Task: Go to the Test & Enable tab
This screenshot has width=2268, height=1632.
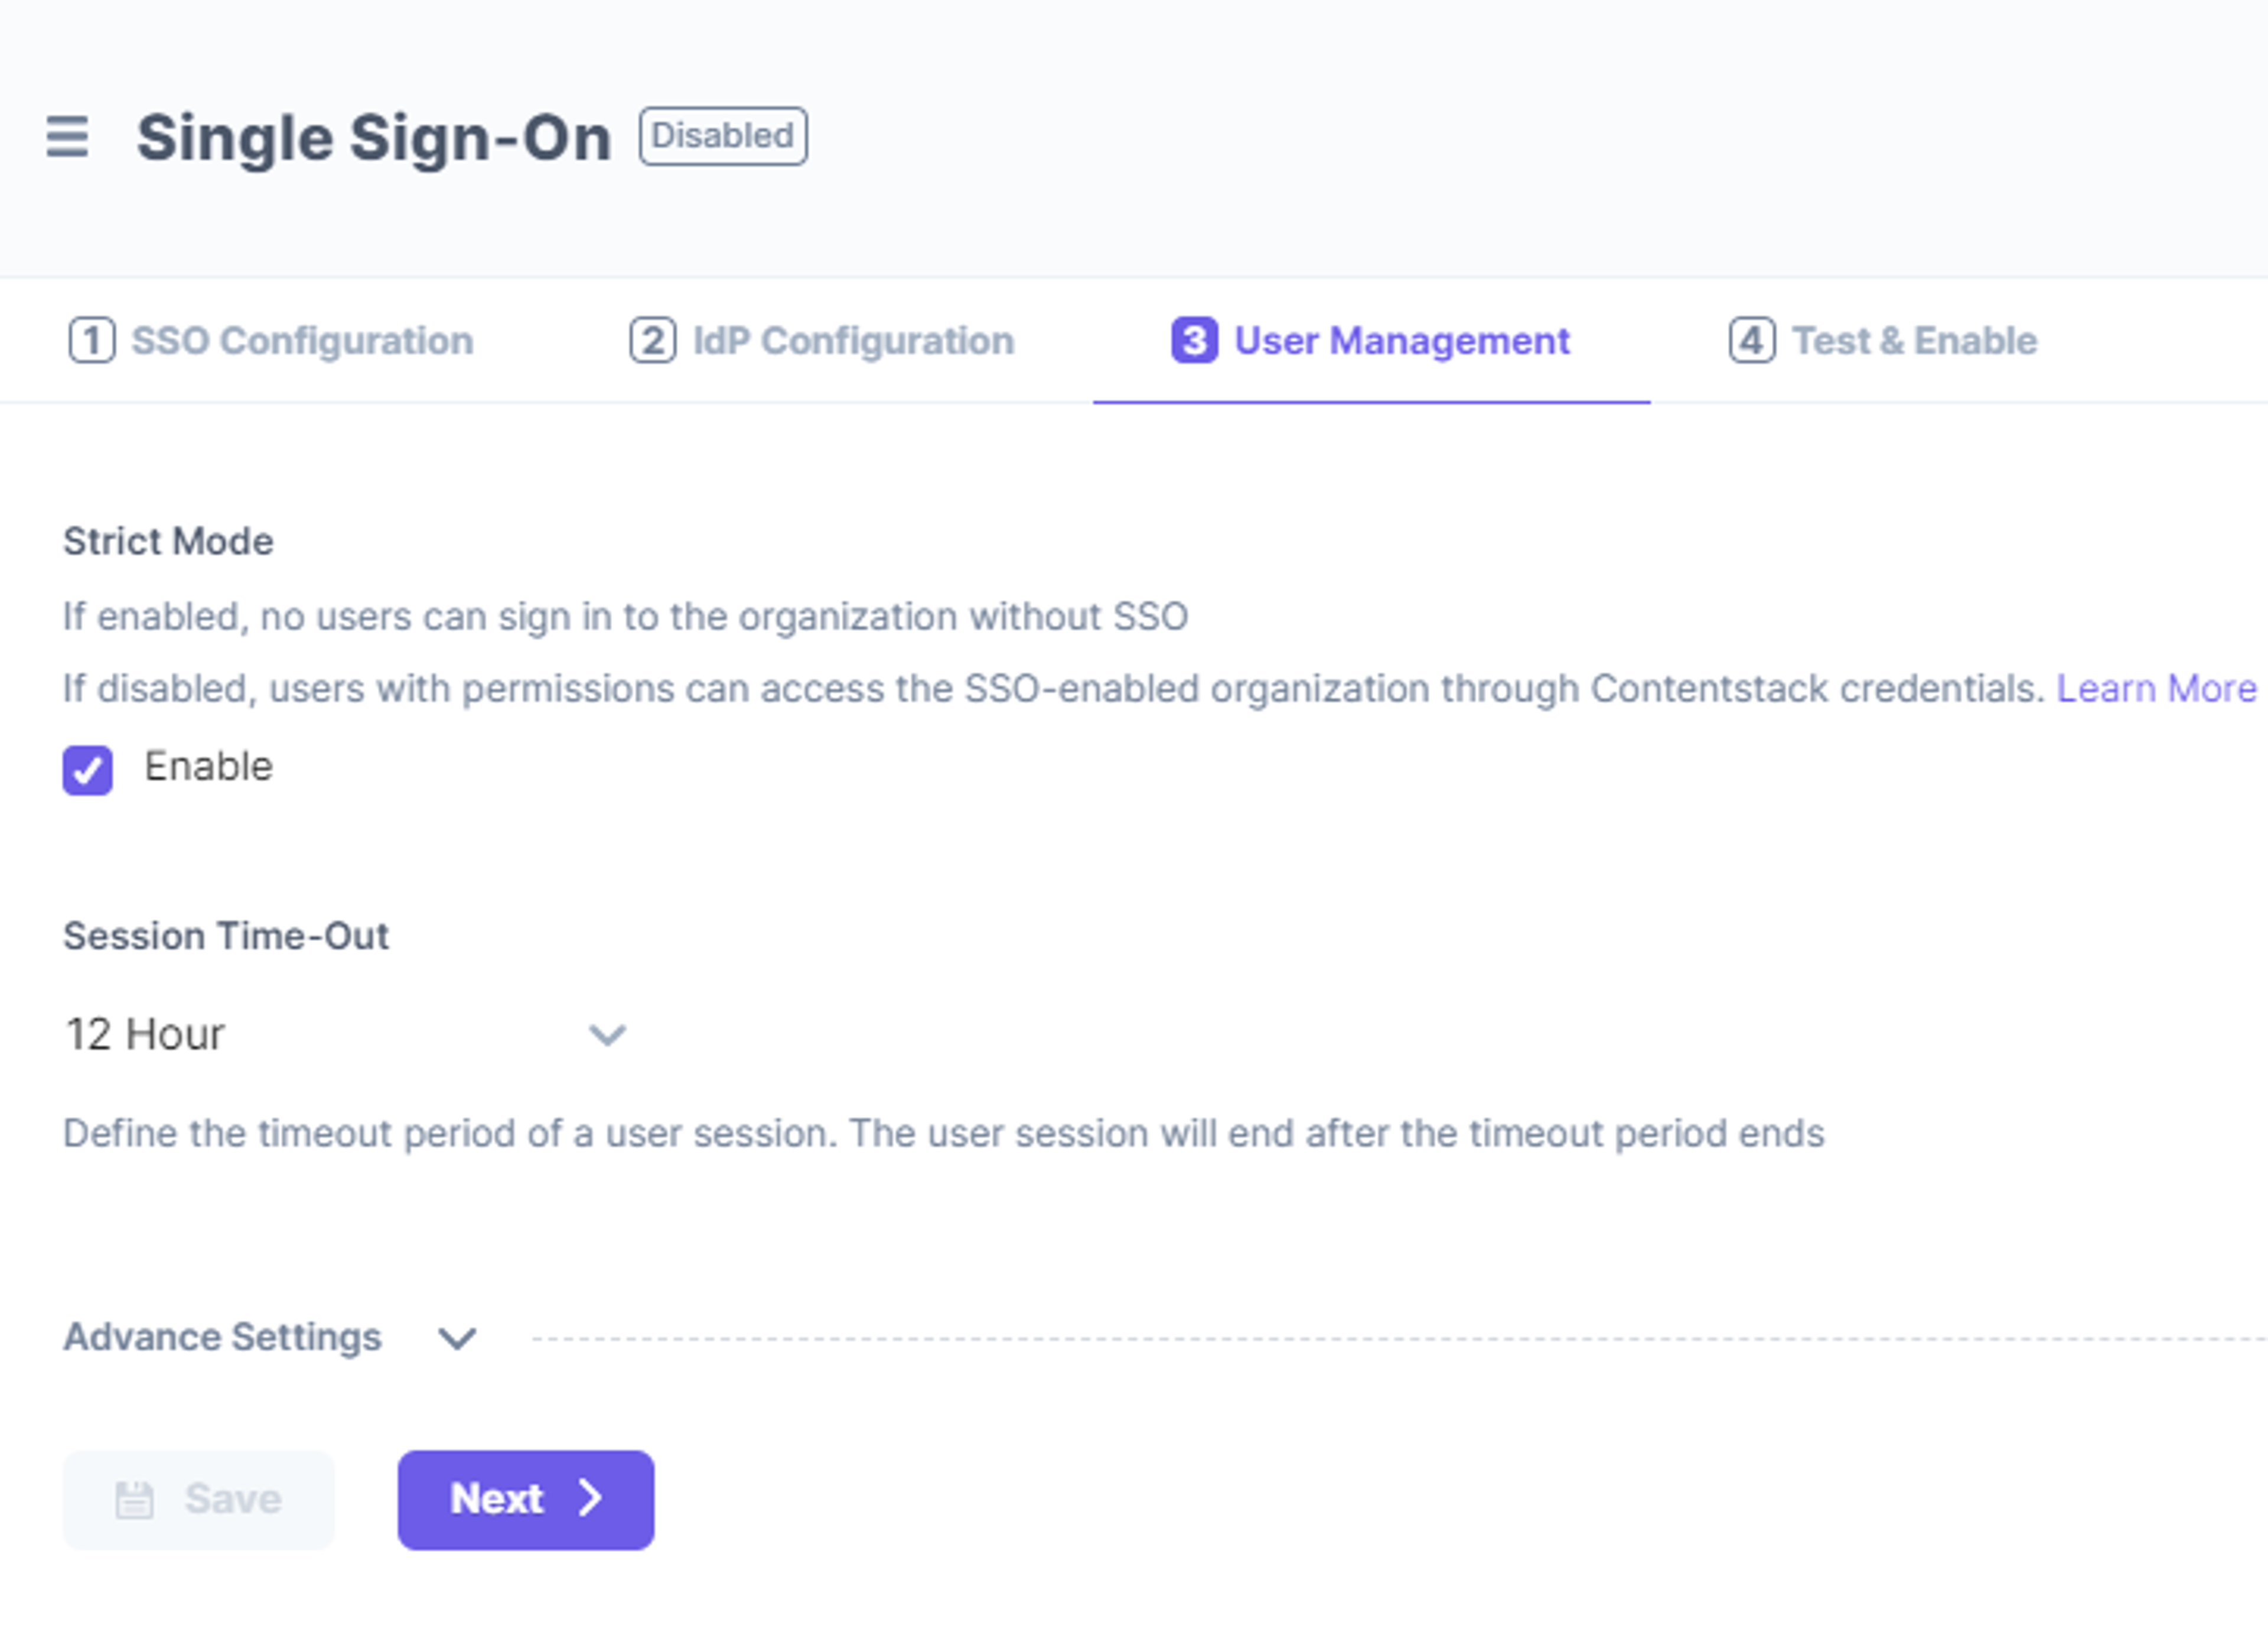Action: [1883, 341]
